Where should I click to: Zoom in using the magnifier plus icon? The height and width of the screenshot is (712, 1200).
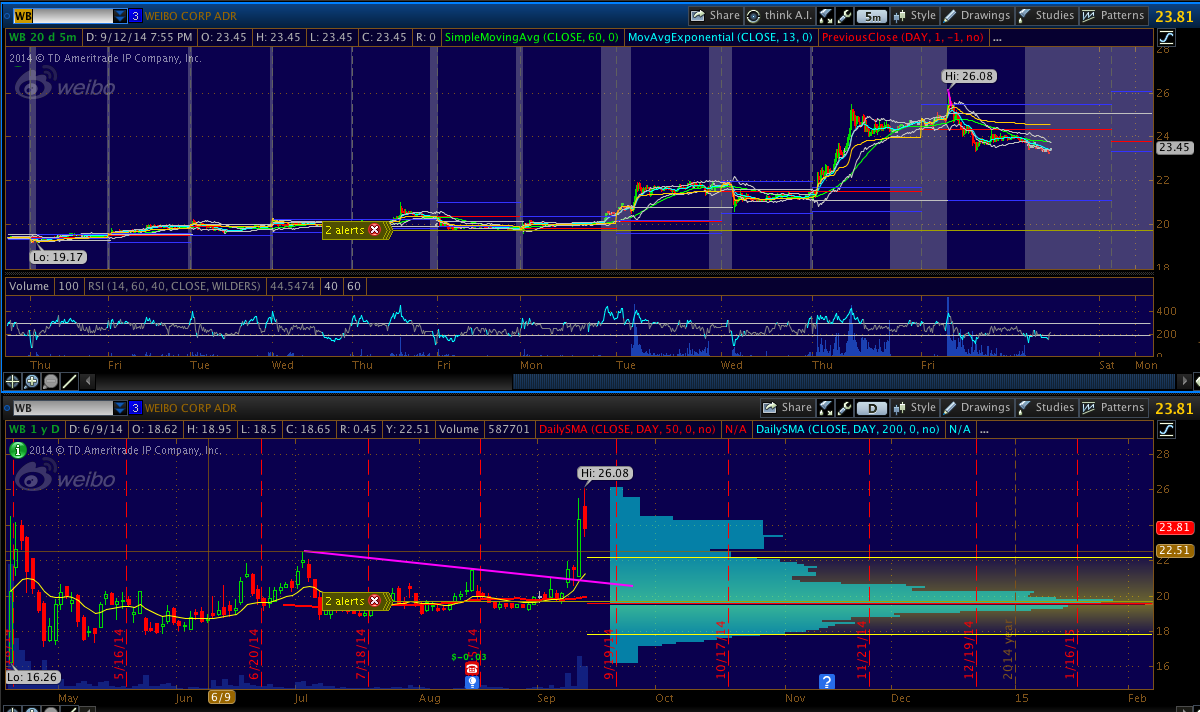(32, 381)
